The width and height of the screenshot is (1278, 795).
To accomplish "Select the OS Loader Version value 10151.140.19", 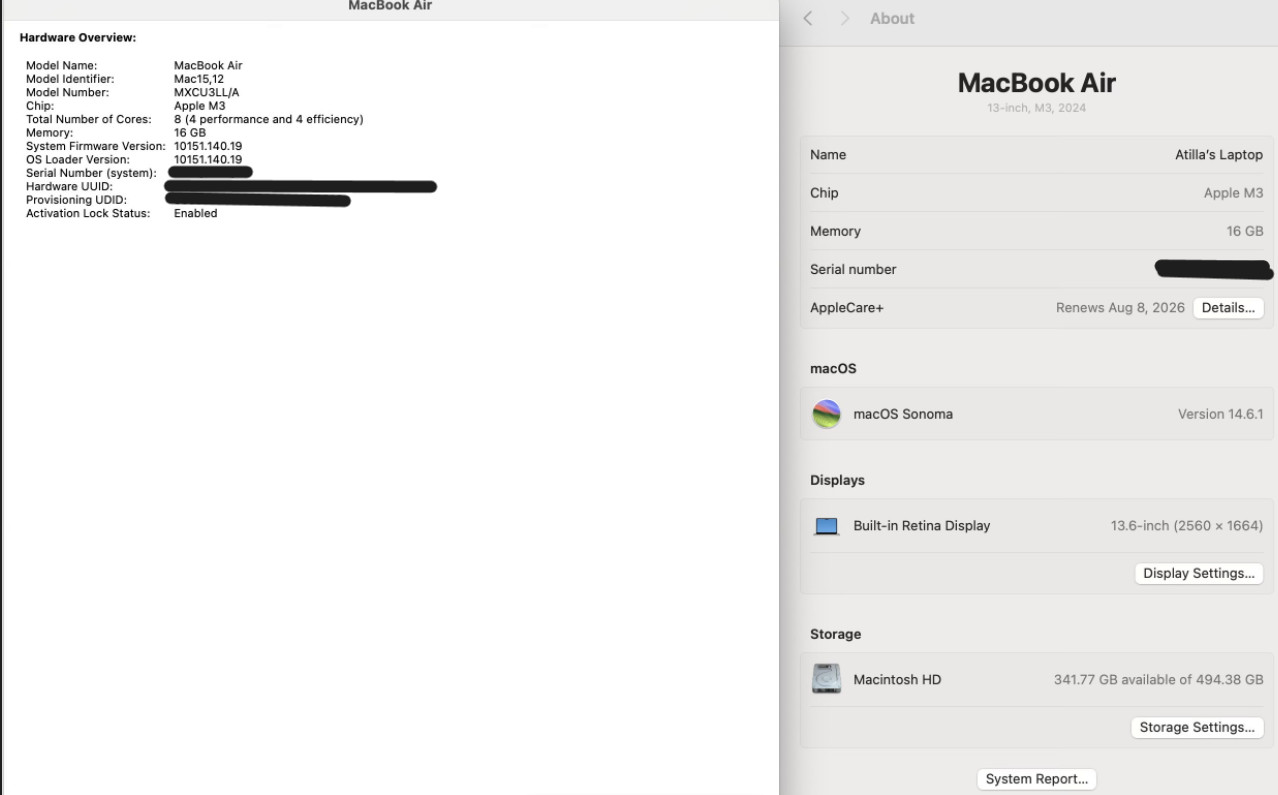I will pyautogui.click(x=208, y=159).
